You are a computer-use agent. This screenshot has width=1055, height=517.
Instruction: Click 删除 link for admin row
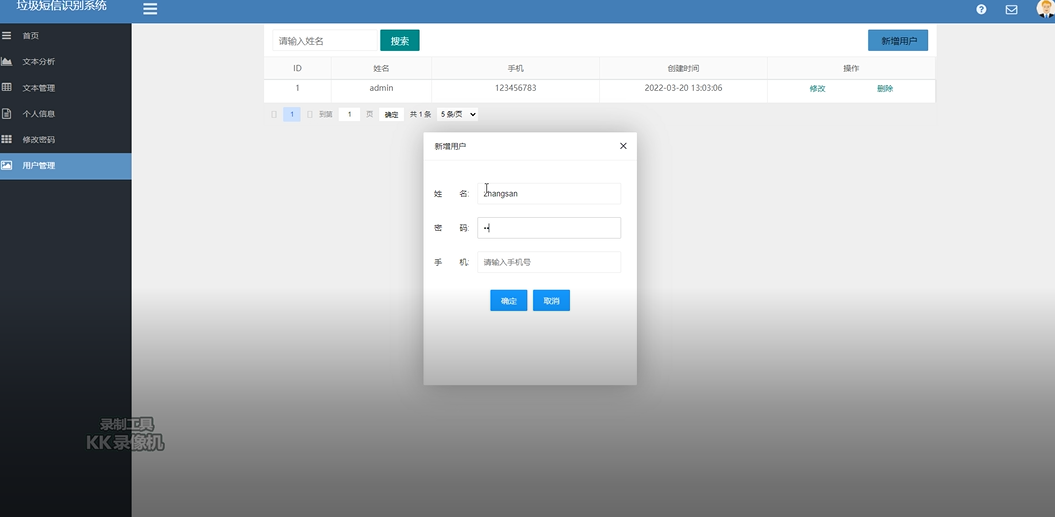pos(885,88)
